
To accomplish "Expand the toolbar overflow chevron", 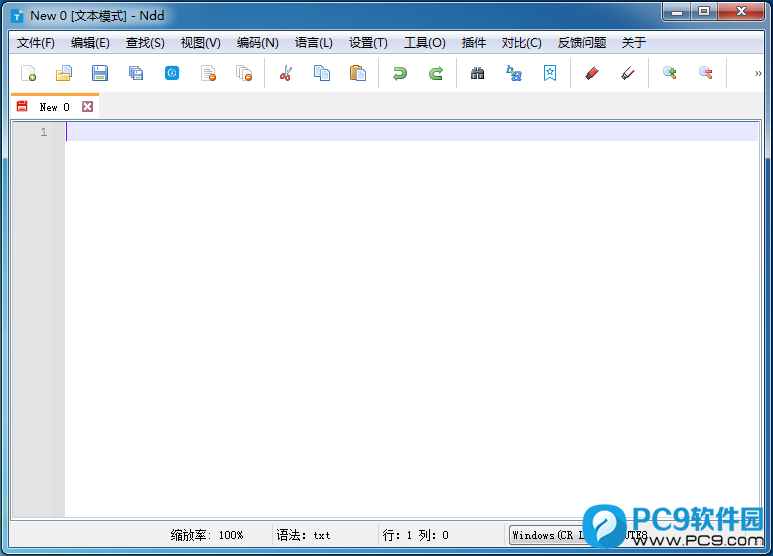I will tap(757, 73).
